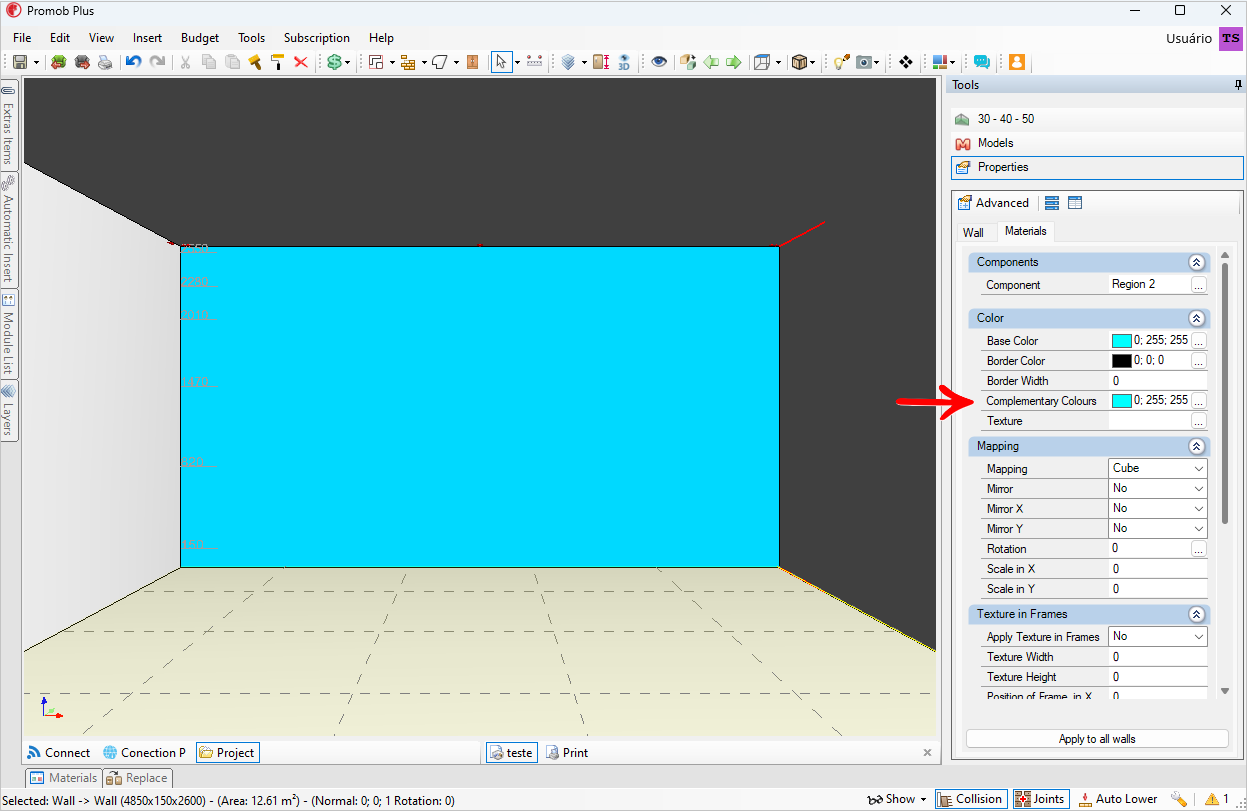This screenshot has width=1247, height=811.
Task: Open the Insert menu
Action: (x=147, y=38)
